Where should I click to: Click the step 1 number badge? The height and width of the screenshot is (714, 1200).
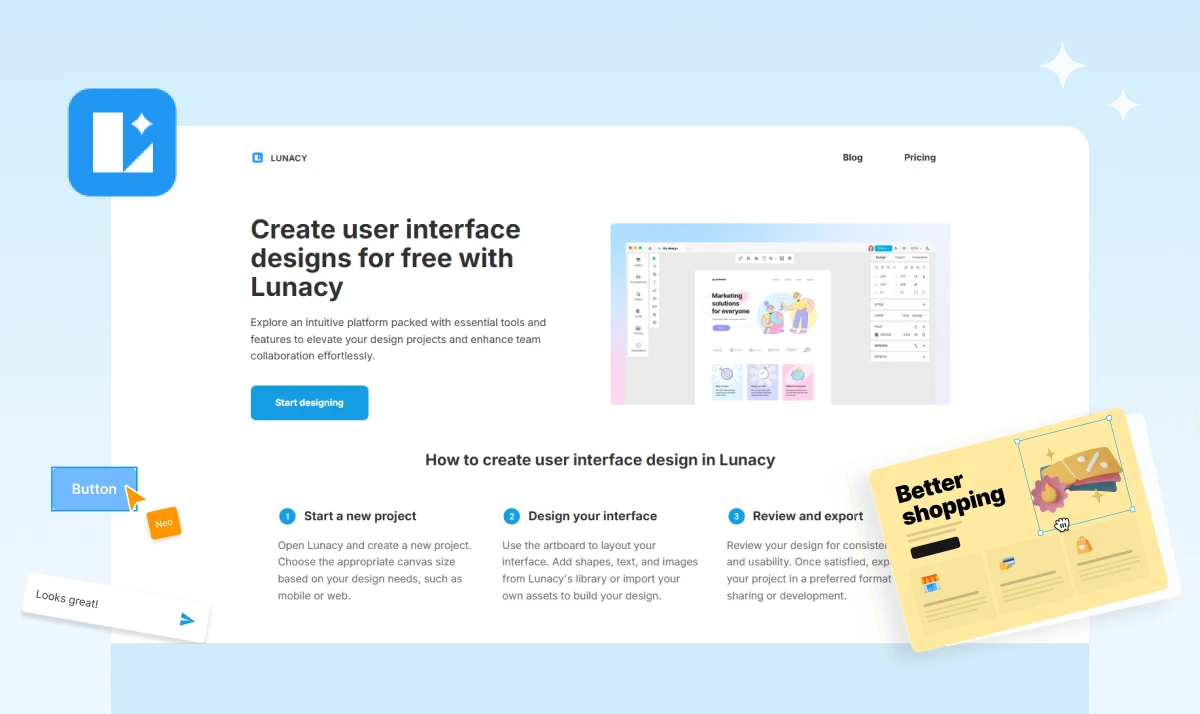(287, 516)
